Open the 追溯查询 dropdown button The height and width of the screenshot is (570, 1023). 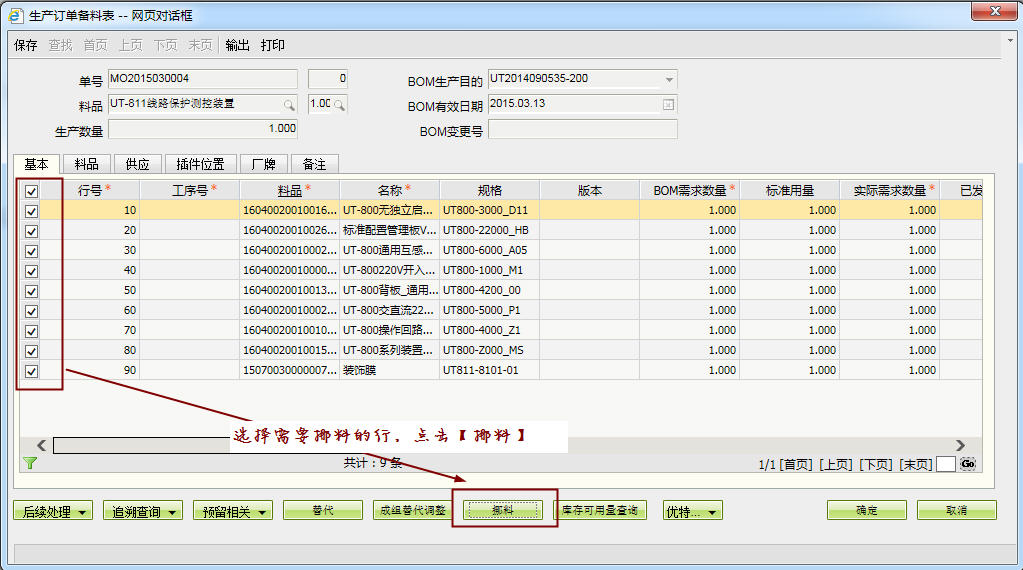pos(143,511)
